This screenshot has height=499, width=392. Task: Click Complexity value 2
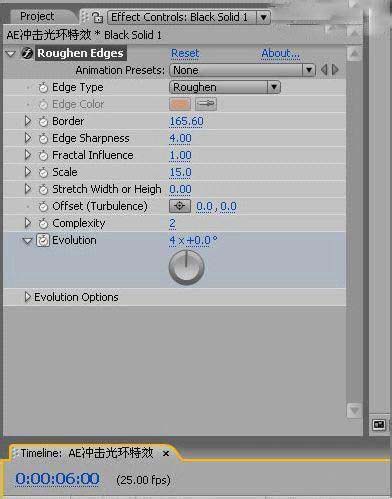(x=172, y=223)
